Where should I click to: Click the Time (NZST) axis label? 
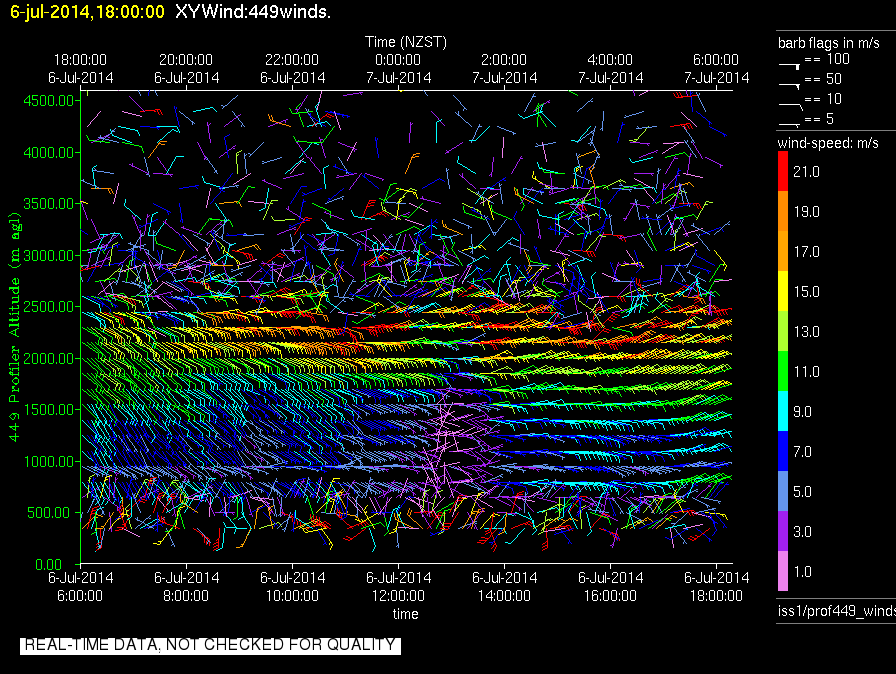click(x=405, y=42)
